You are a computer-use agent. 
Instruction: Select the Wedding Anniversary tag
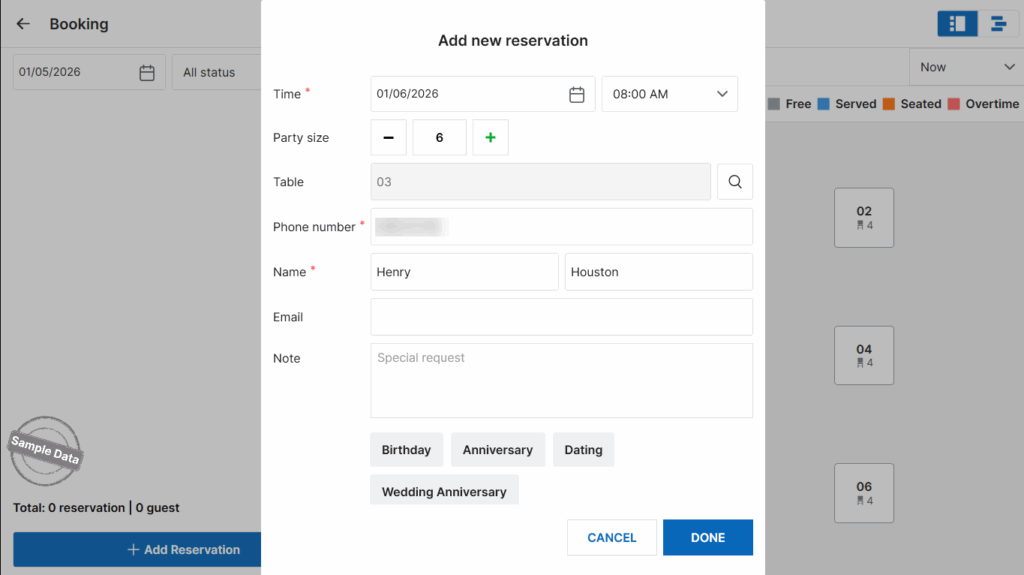tap(444, 491)
